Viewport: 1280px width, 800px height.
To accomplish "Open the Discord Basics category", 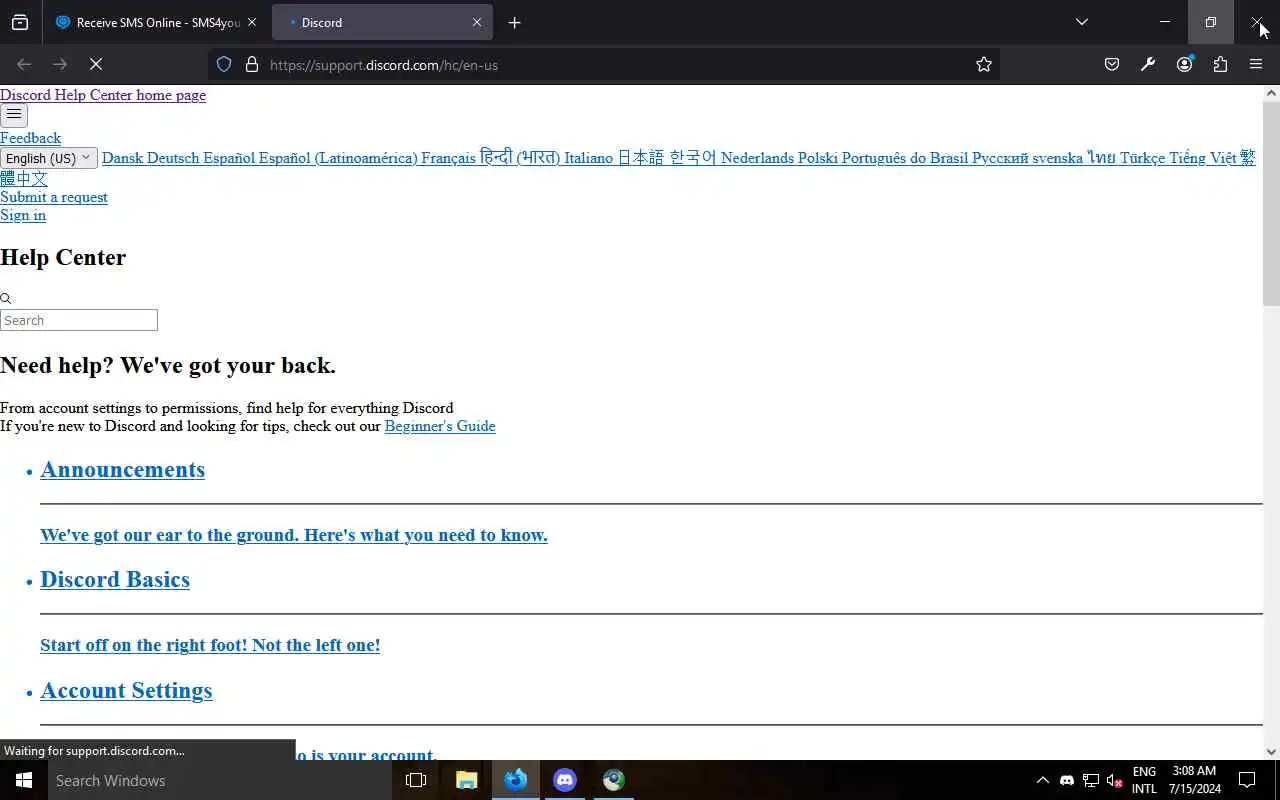I will [115, 580].
